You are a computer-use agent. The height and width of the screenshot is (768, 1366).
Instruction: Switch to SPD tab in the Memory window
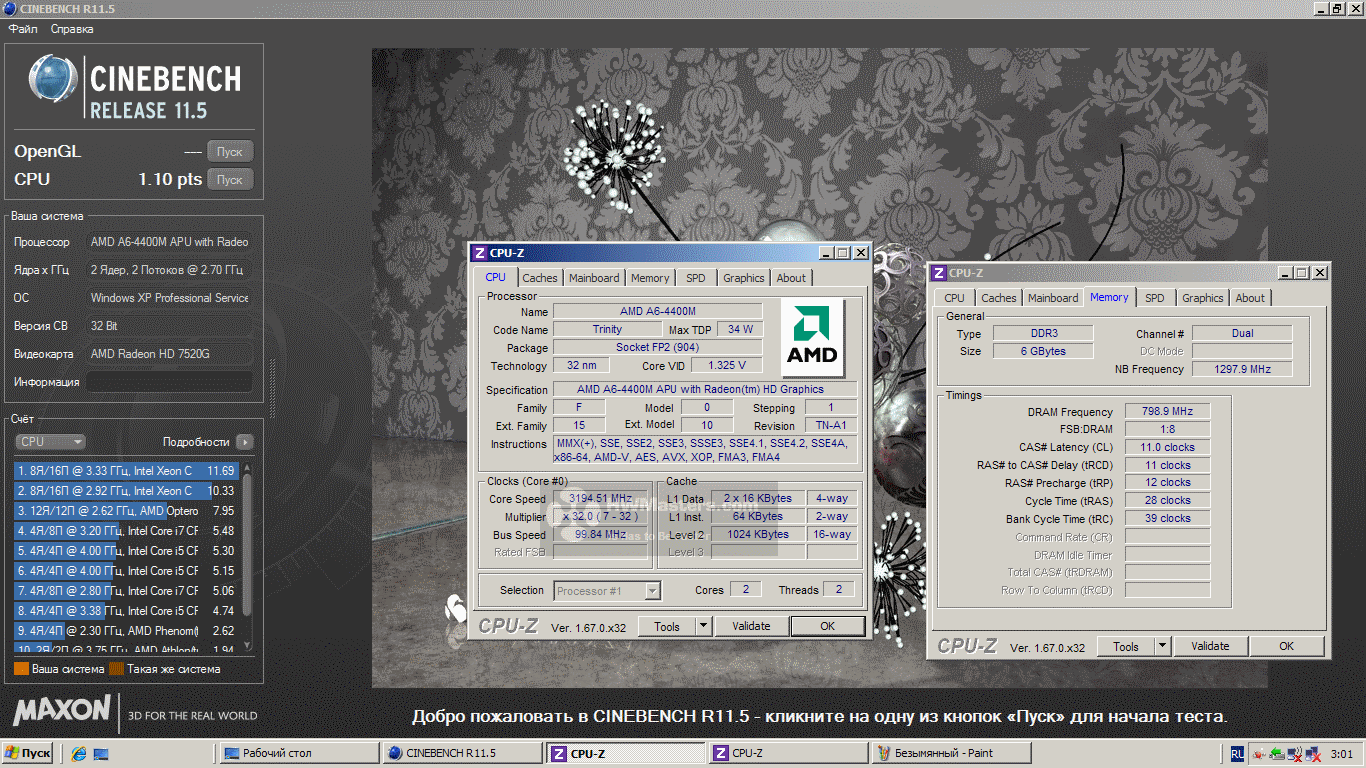coord(1154,298)
